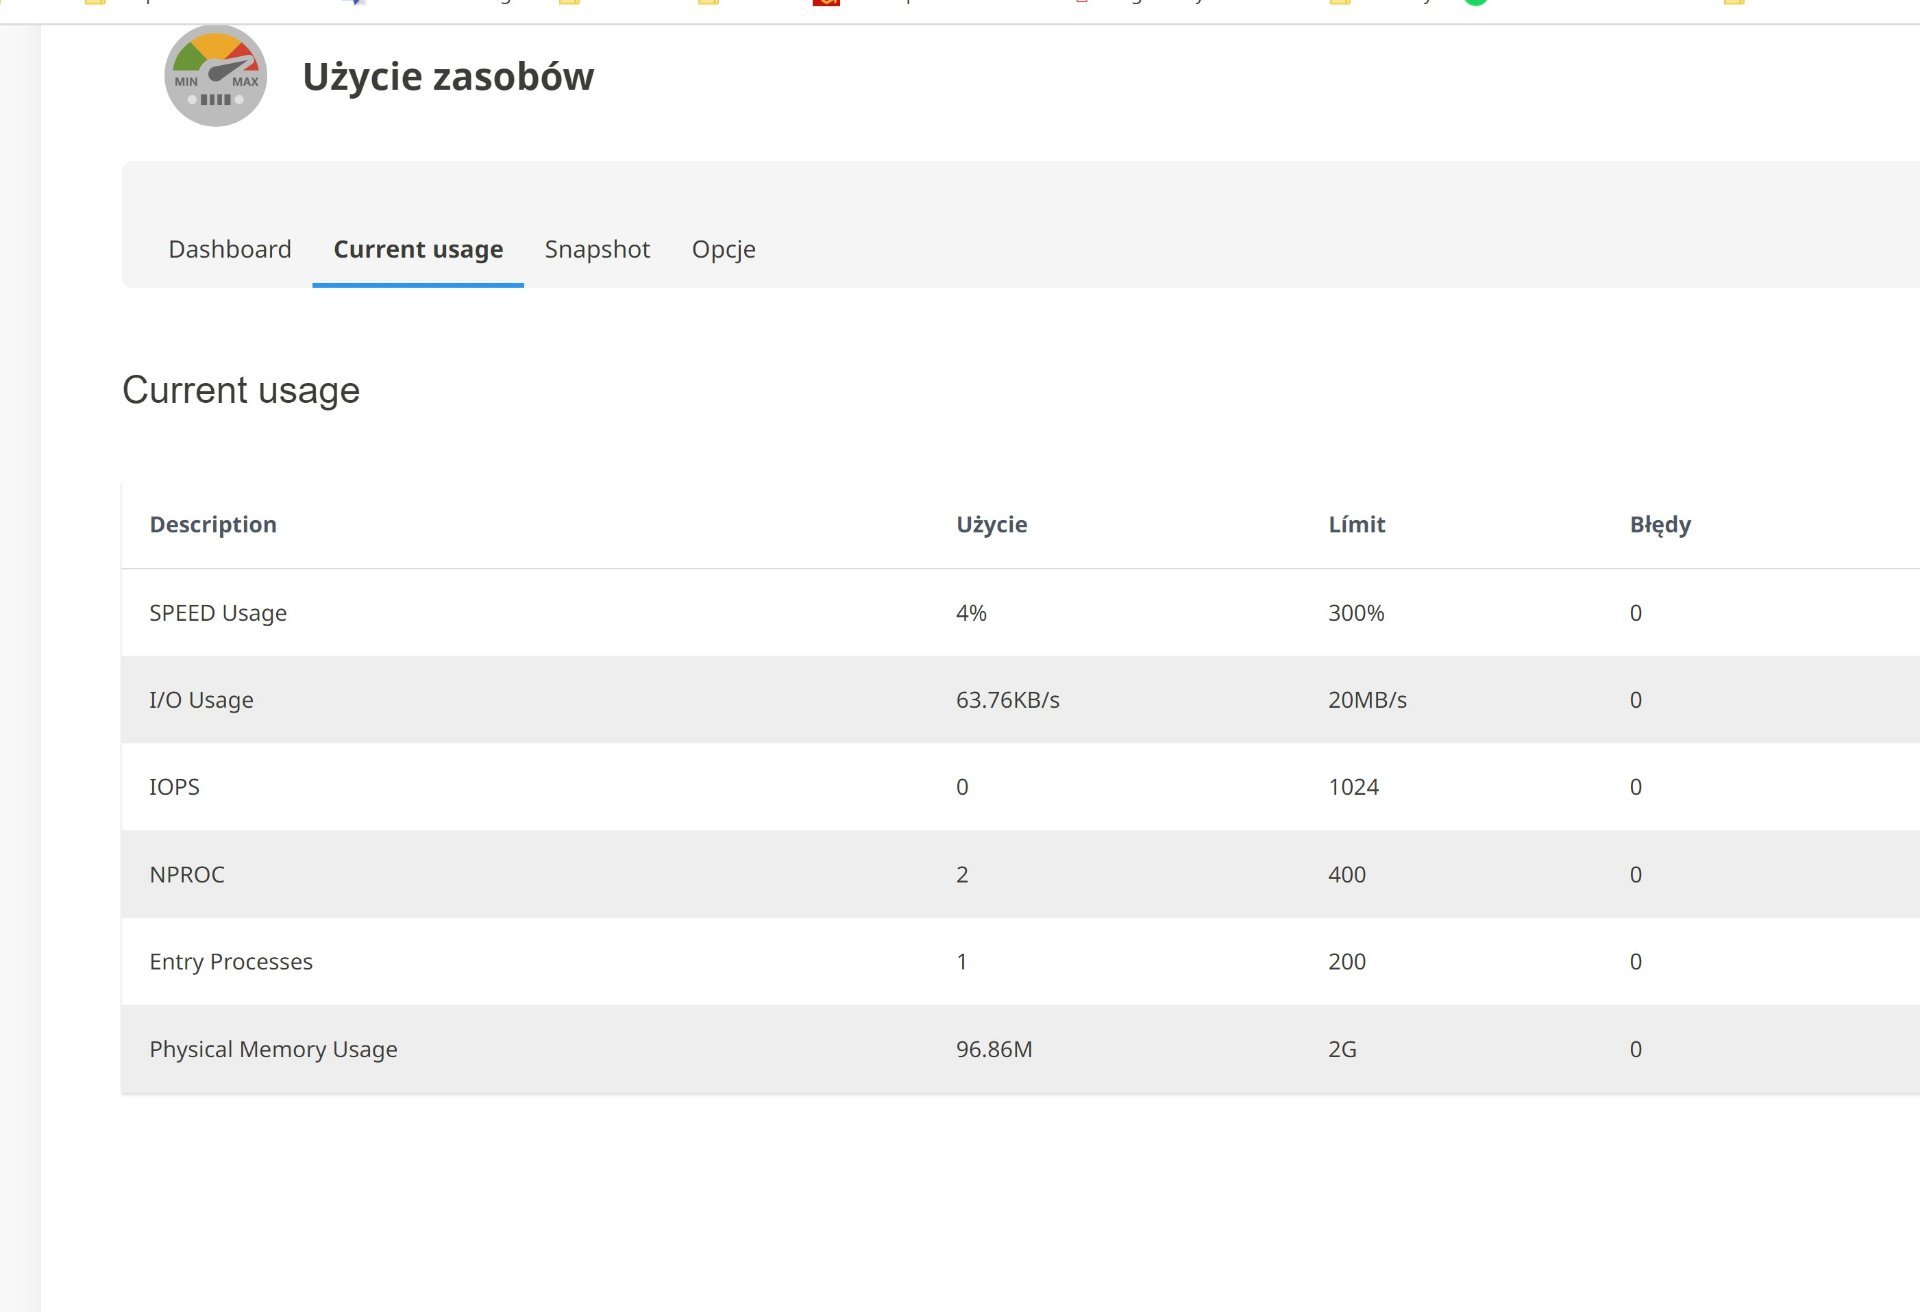Open the Snapshot tab

click(597, 249)
